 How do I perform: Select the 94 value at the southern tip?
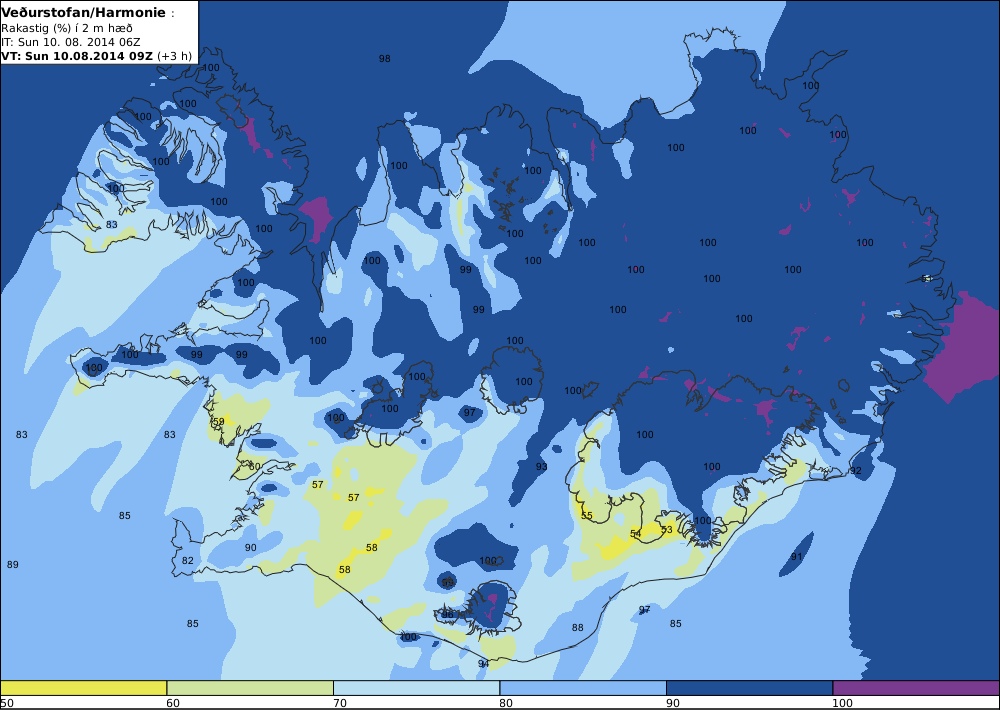coord(483,664)
